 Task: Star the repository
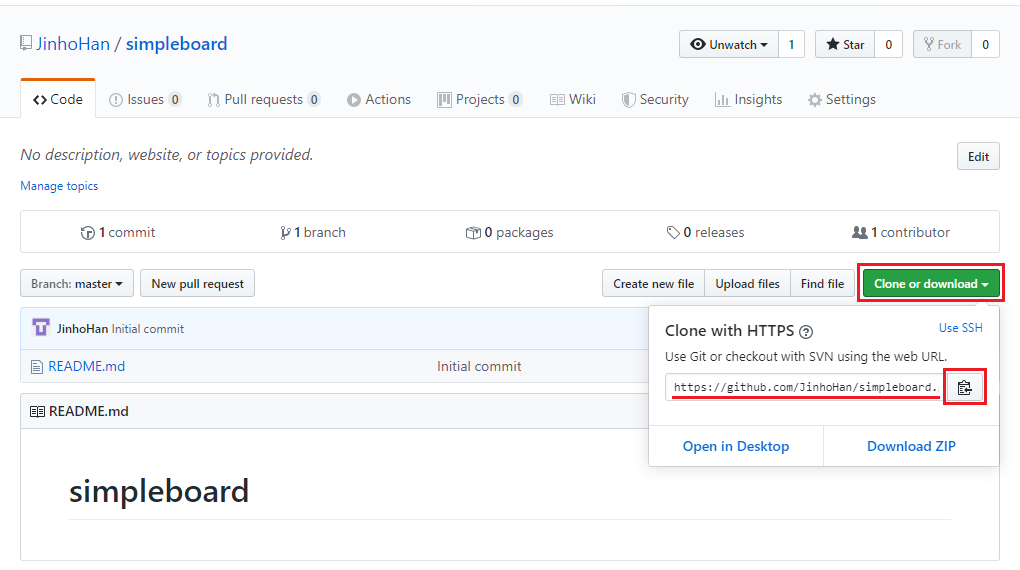(845, 44)
